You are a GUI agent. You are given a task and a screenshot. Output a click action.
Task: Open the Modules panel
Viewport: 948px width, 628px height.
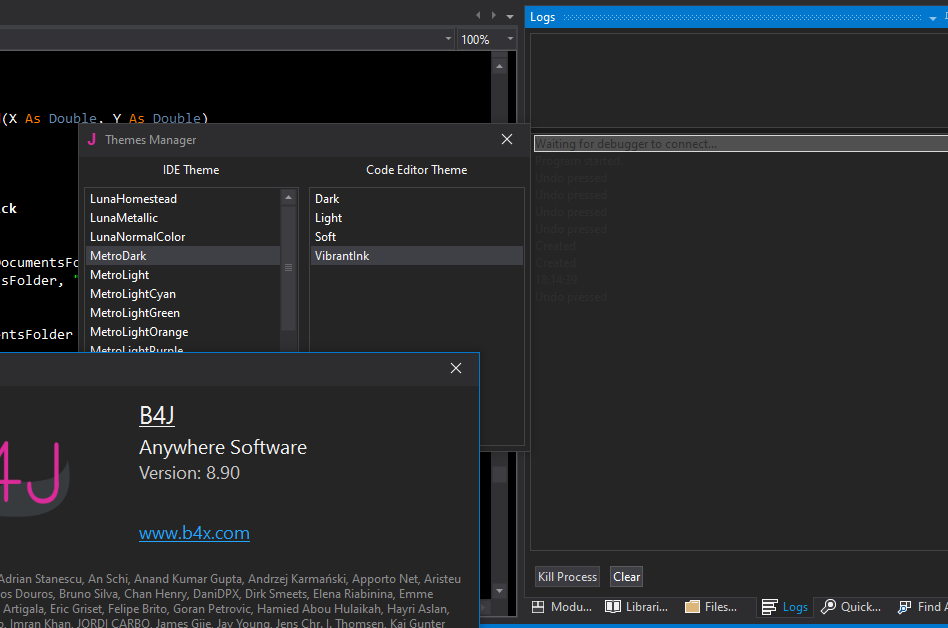[x=561, y=607]
